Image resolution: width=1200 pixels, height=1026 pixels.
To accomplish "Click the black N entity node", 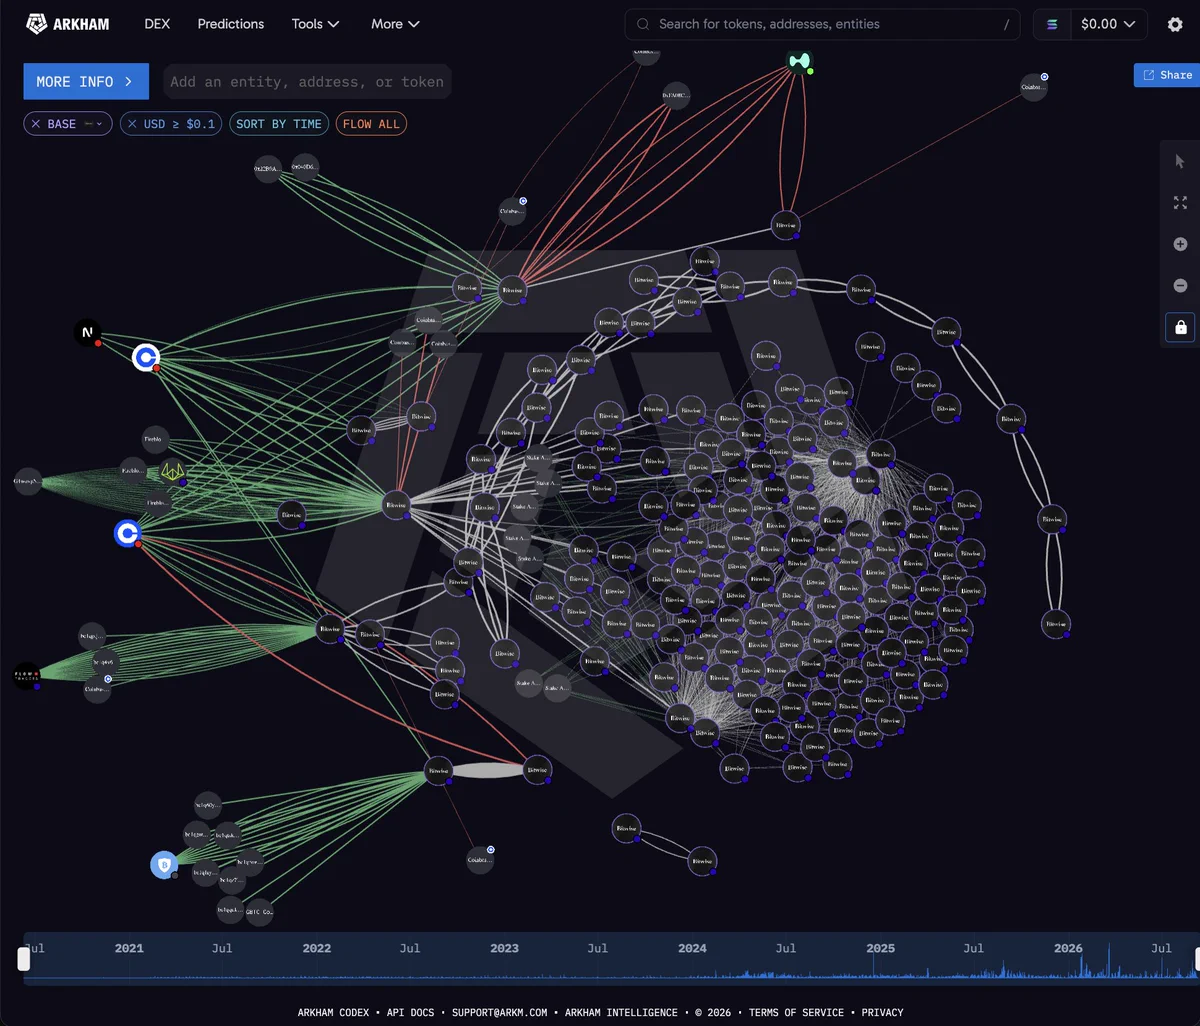I will [88, 333].
